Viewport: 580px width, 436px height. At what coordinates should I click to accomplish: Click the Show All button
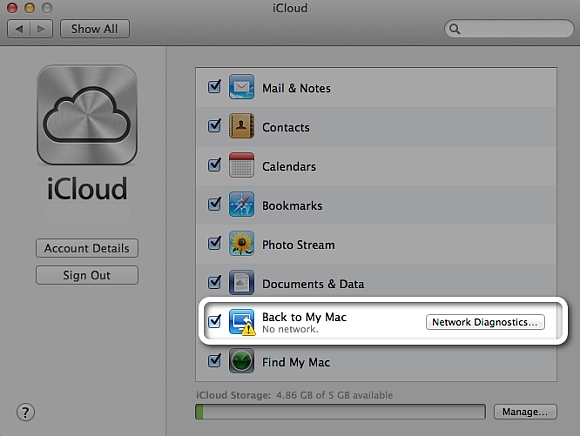click(x=95, y=29)
